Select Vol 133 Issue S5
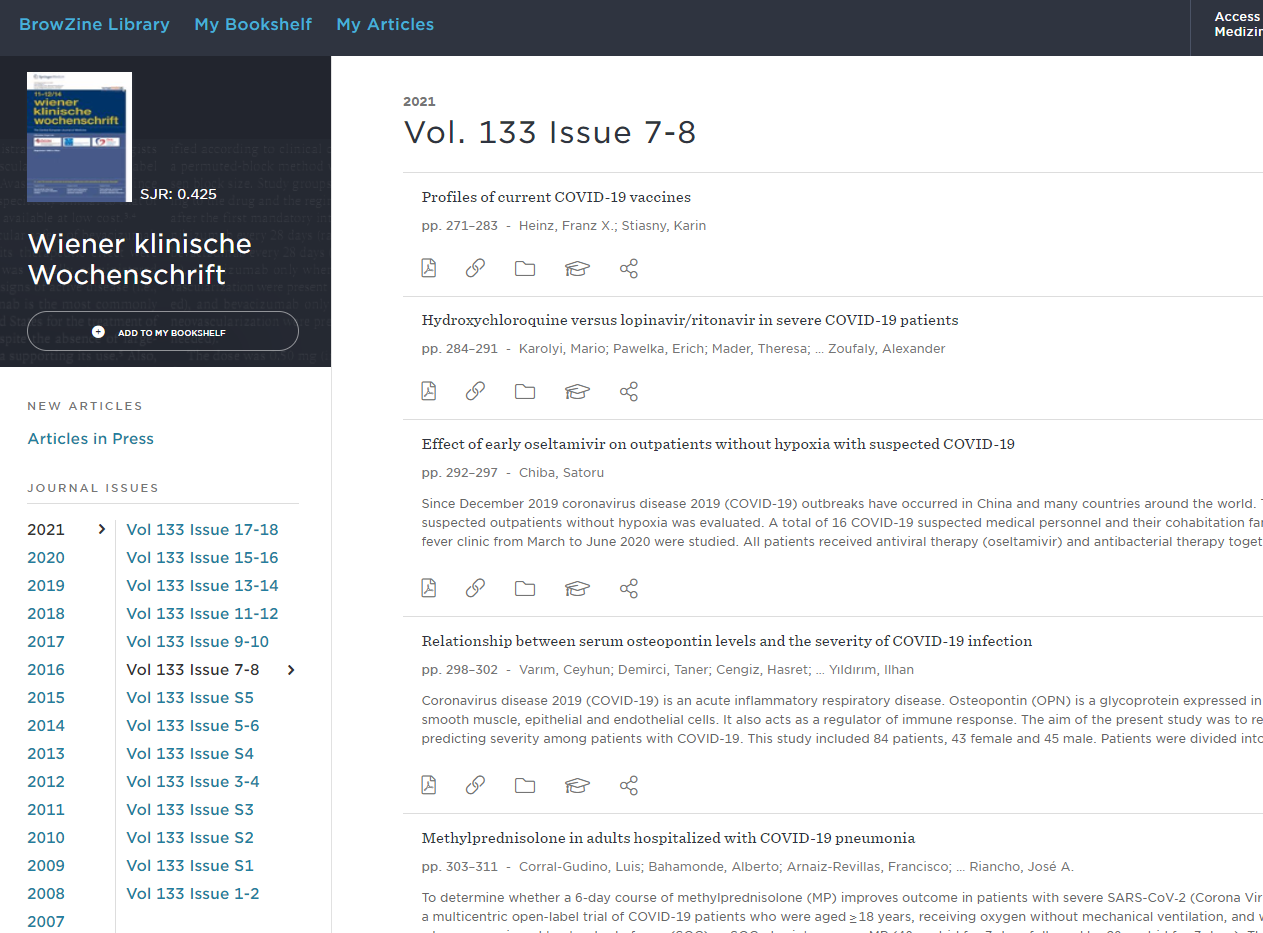The image size is (1263, 933). [x=190, y=698]
